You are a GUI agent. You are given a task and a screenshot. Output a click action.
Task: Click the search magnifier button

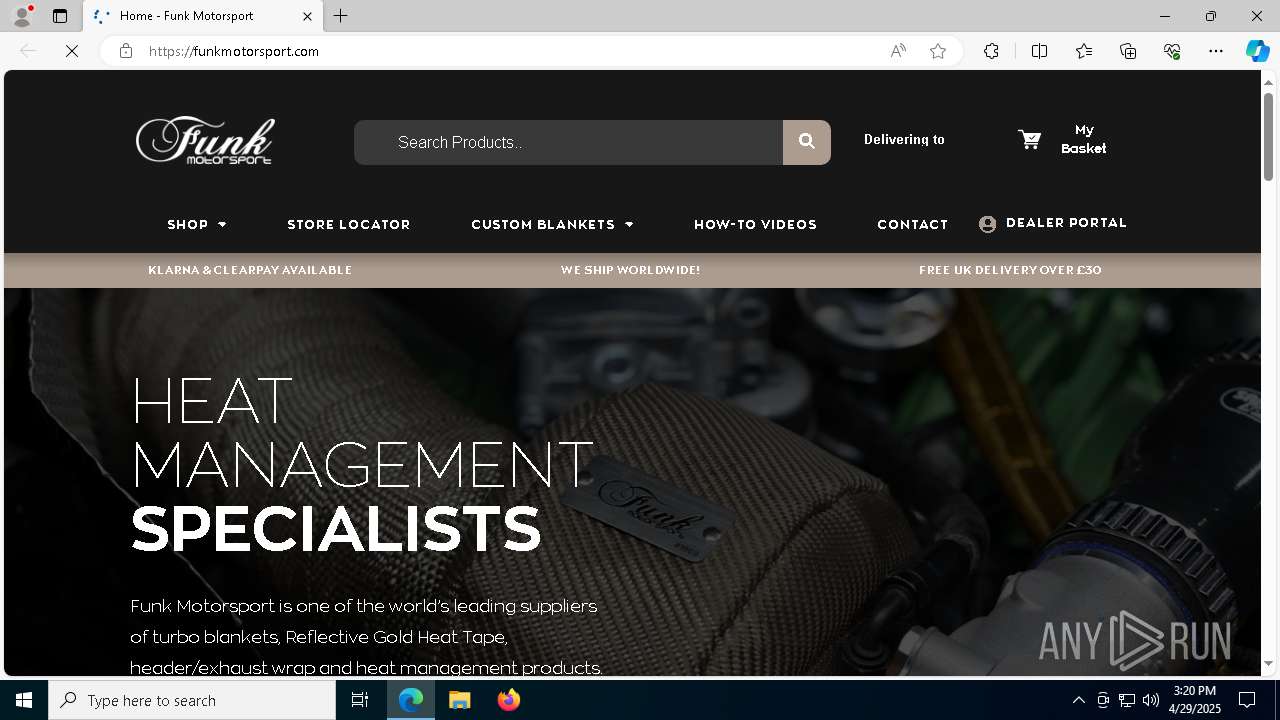click(806, 142)
